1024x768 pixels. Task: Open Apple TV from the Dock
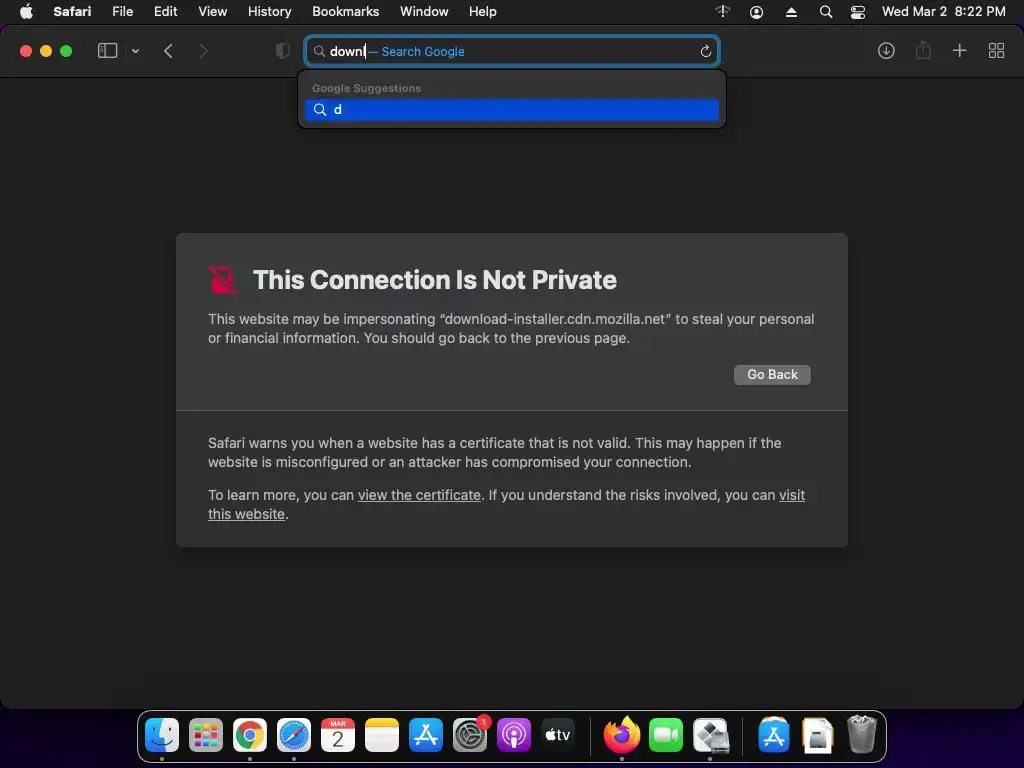[558, 735]
